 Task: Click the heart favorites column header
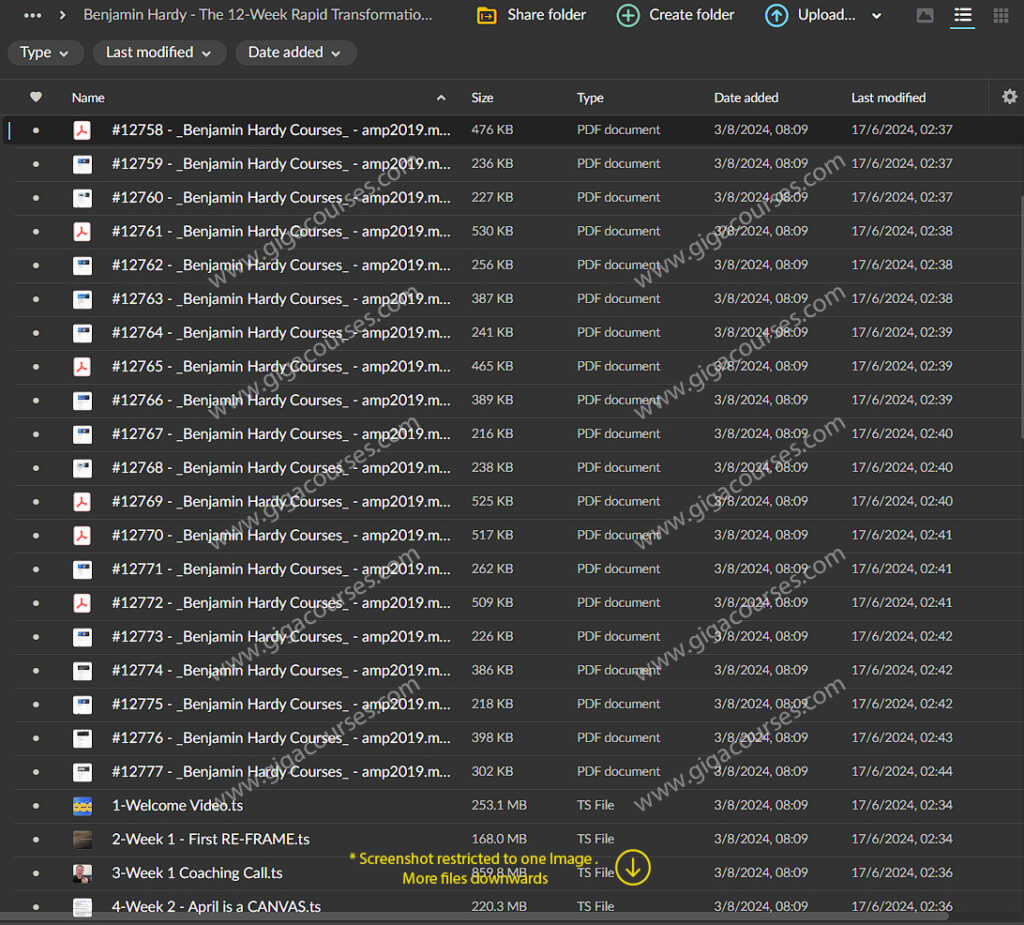(36, 97)
